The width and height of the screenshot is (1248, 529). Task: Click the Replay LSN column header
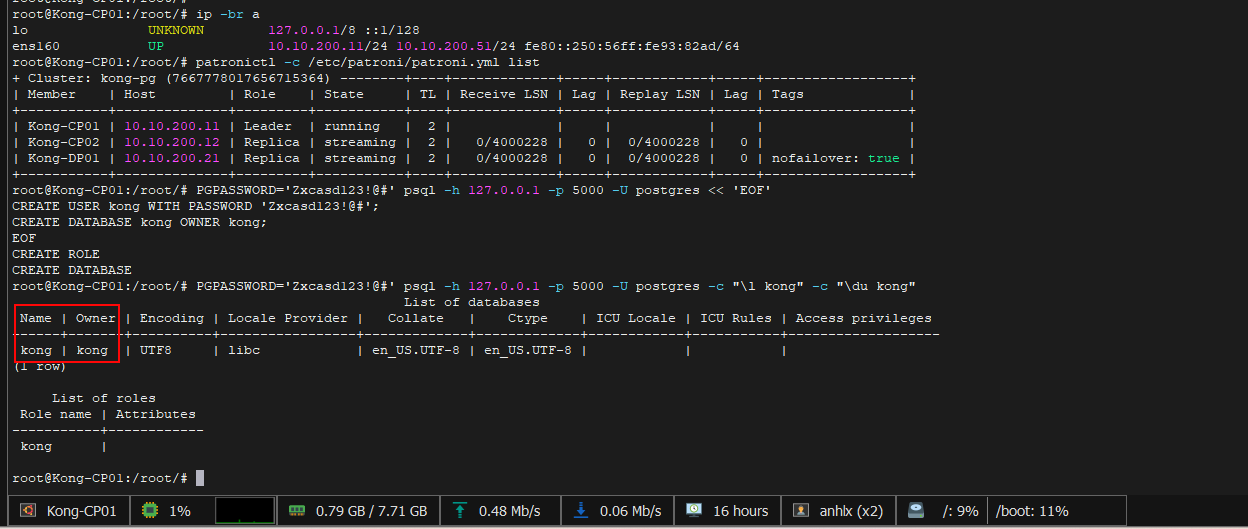tap(660, 94)
